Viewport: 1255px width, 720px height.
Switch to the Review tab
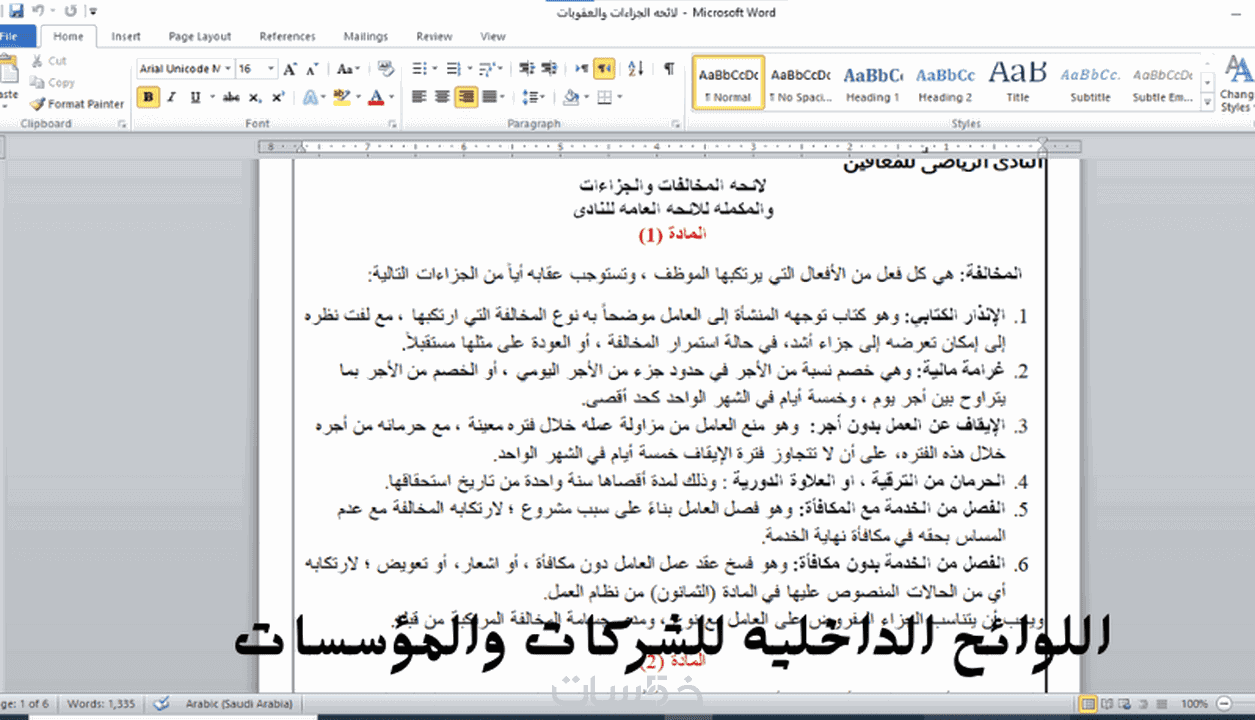(x=434, y=36)
